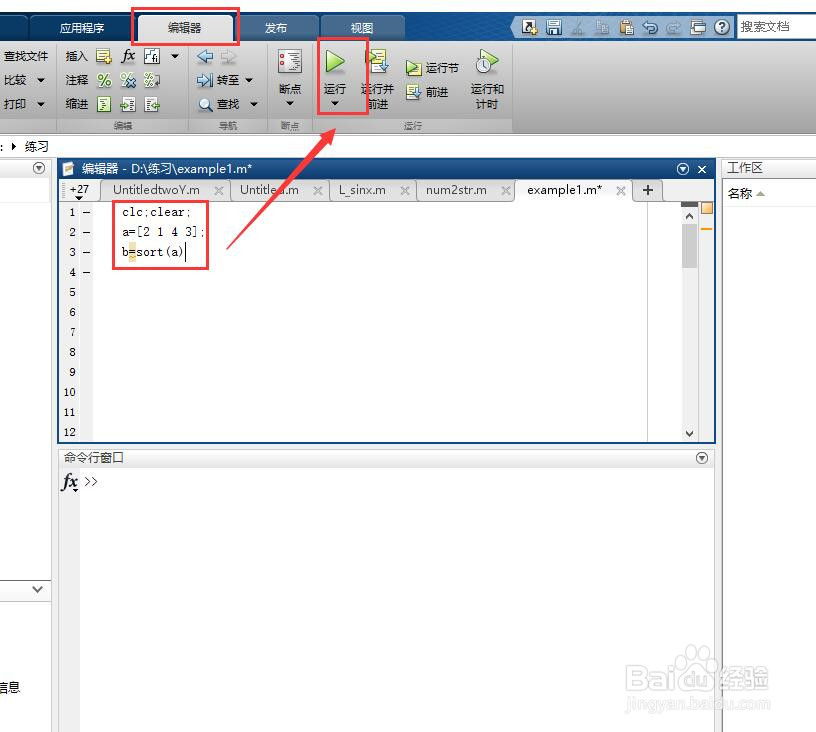Close the UntitledtwoY.m tab

(x=219, y=191)
